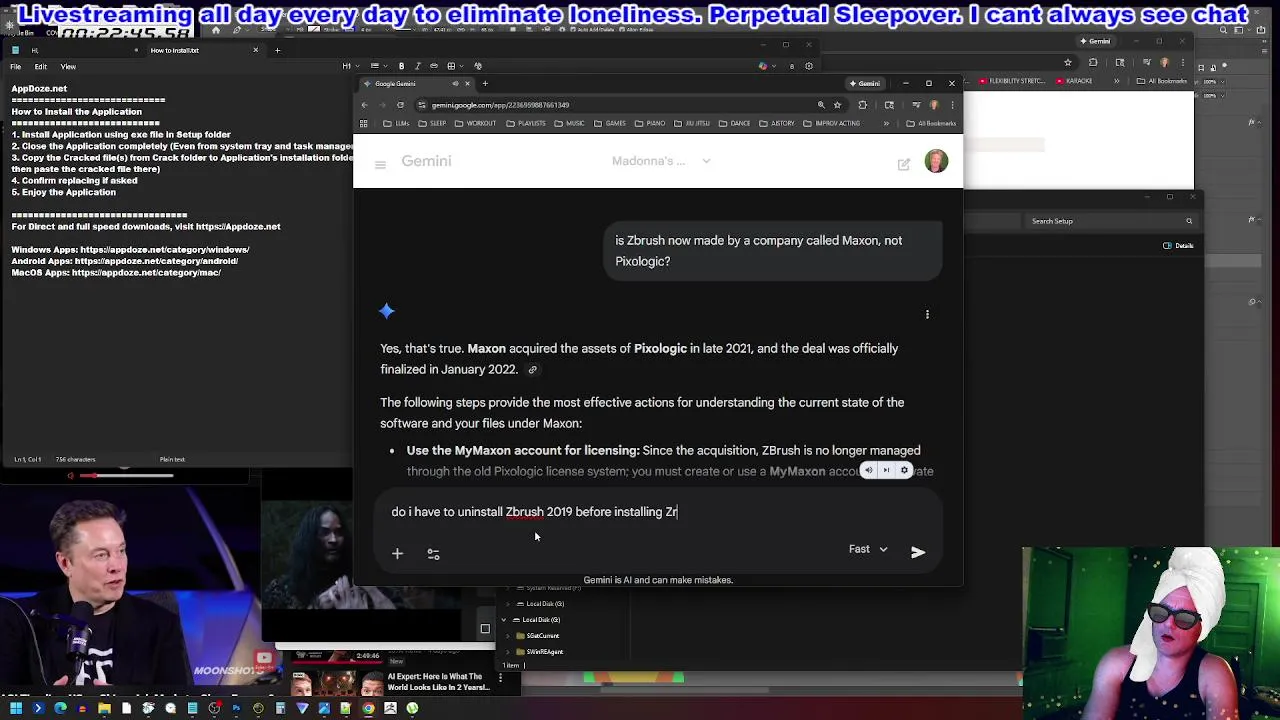Click Gemini side panel button in title bar
The width and height of the screenshot is (1280, 720).
pos(865,83)
